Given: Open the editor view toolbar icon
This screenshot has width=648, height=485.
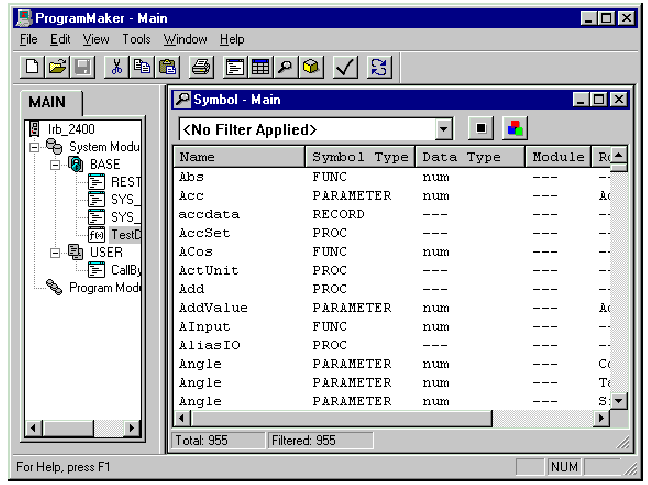Looking at the screenshot, I should click(x=235, y=67).
